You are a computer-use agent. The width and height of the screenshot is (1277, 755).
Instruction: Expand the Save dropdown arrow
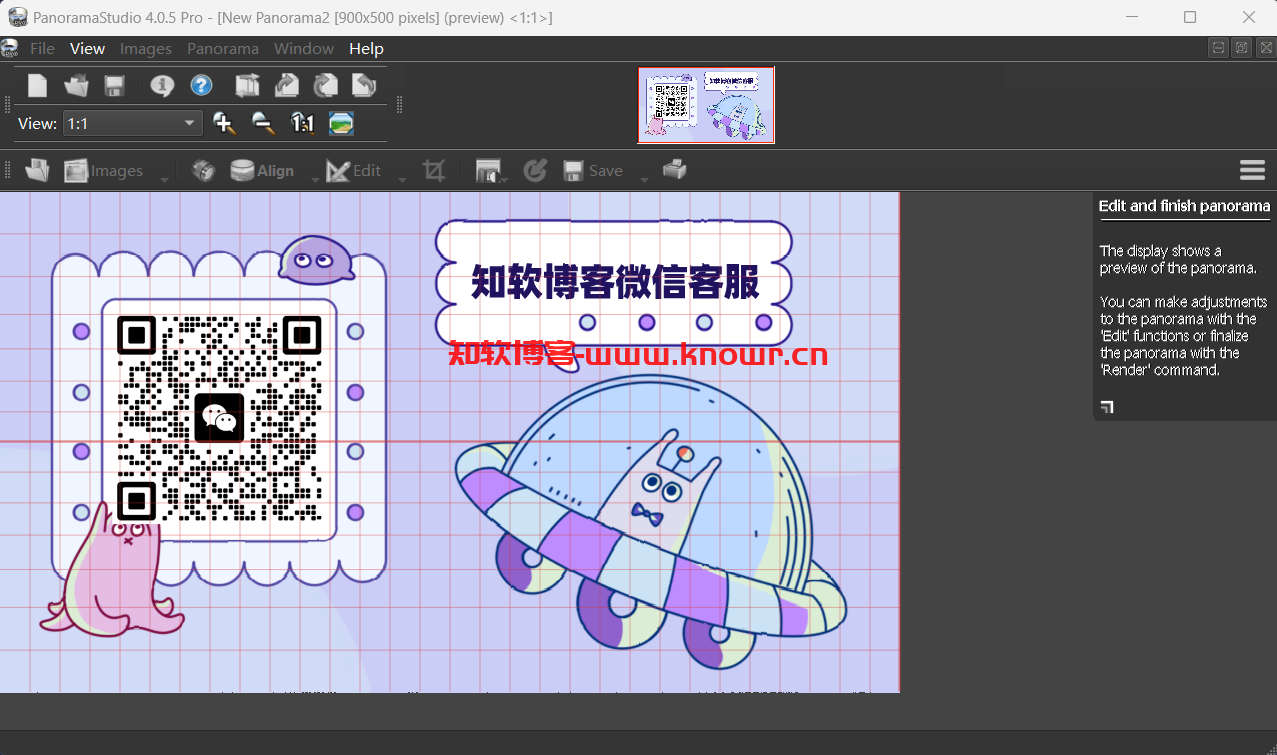point(643,178)
